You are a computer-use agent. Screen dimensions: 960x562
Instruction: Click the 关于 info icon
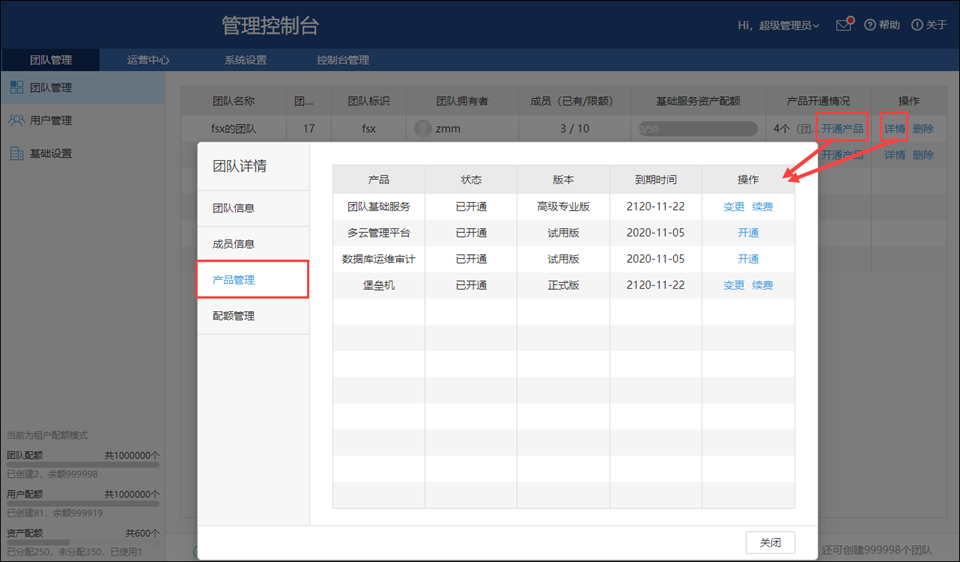[917, 25]
